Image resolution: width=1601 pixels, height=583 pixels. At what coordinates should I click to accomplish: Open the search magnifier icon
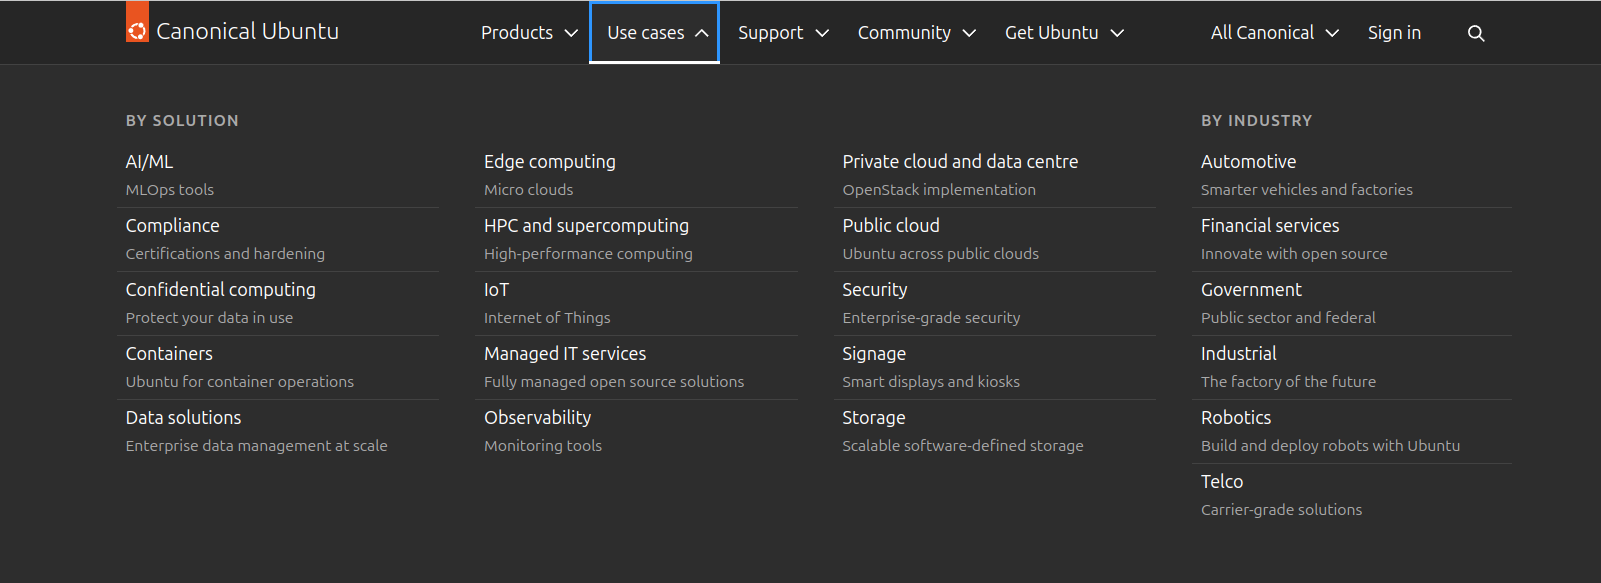click(x=1475, y=33)
